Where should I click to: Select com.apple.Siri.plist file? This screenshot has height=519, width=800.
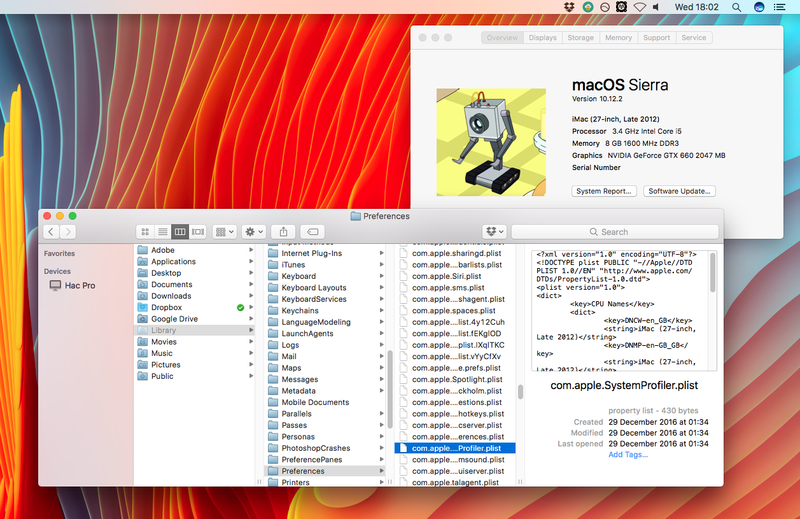click(x=455, y=276)
